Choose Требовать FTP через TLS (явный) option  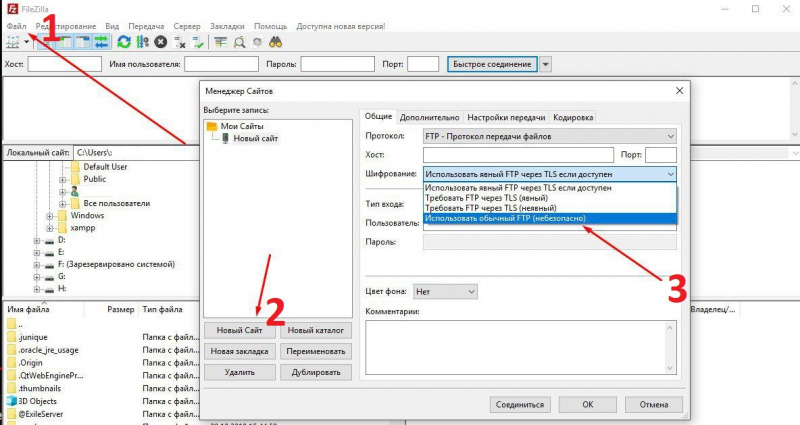(x=549, y=198)
